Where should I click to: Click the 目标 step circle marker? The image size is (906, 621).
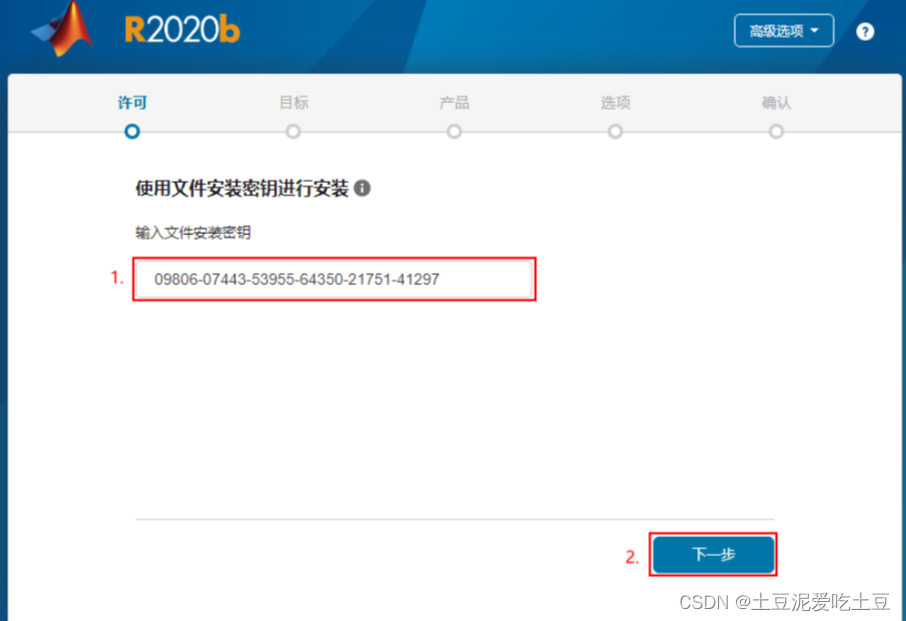293,132
